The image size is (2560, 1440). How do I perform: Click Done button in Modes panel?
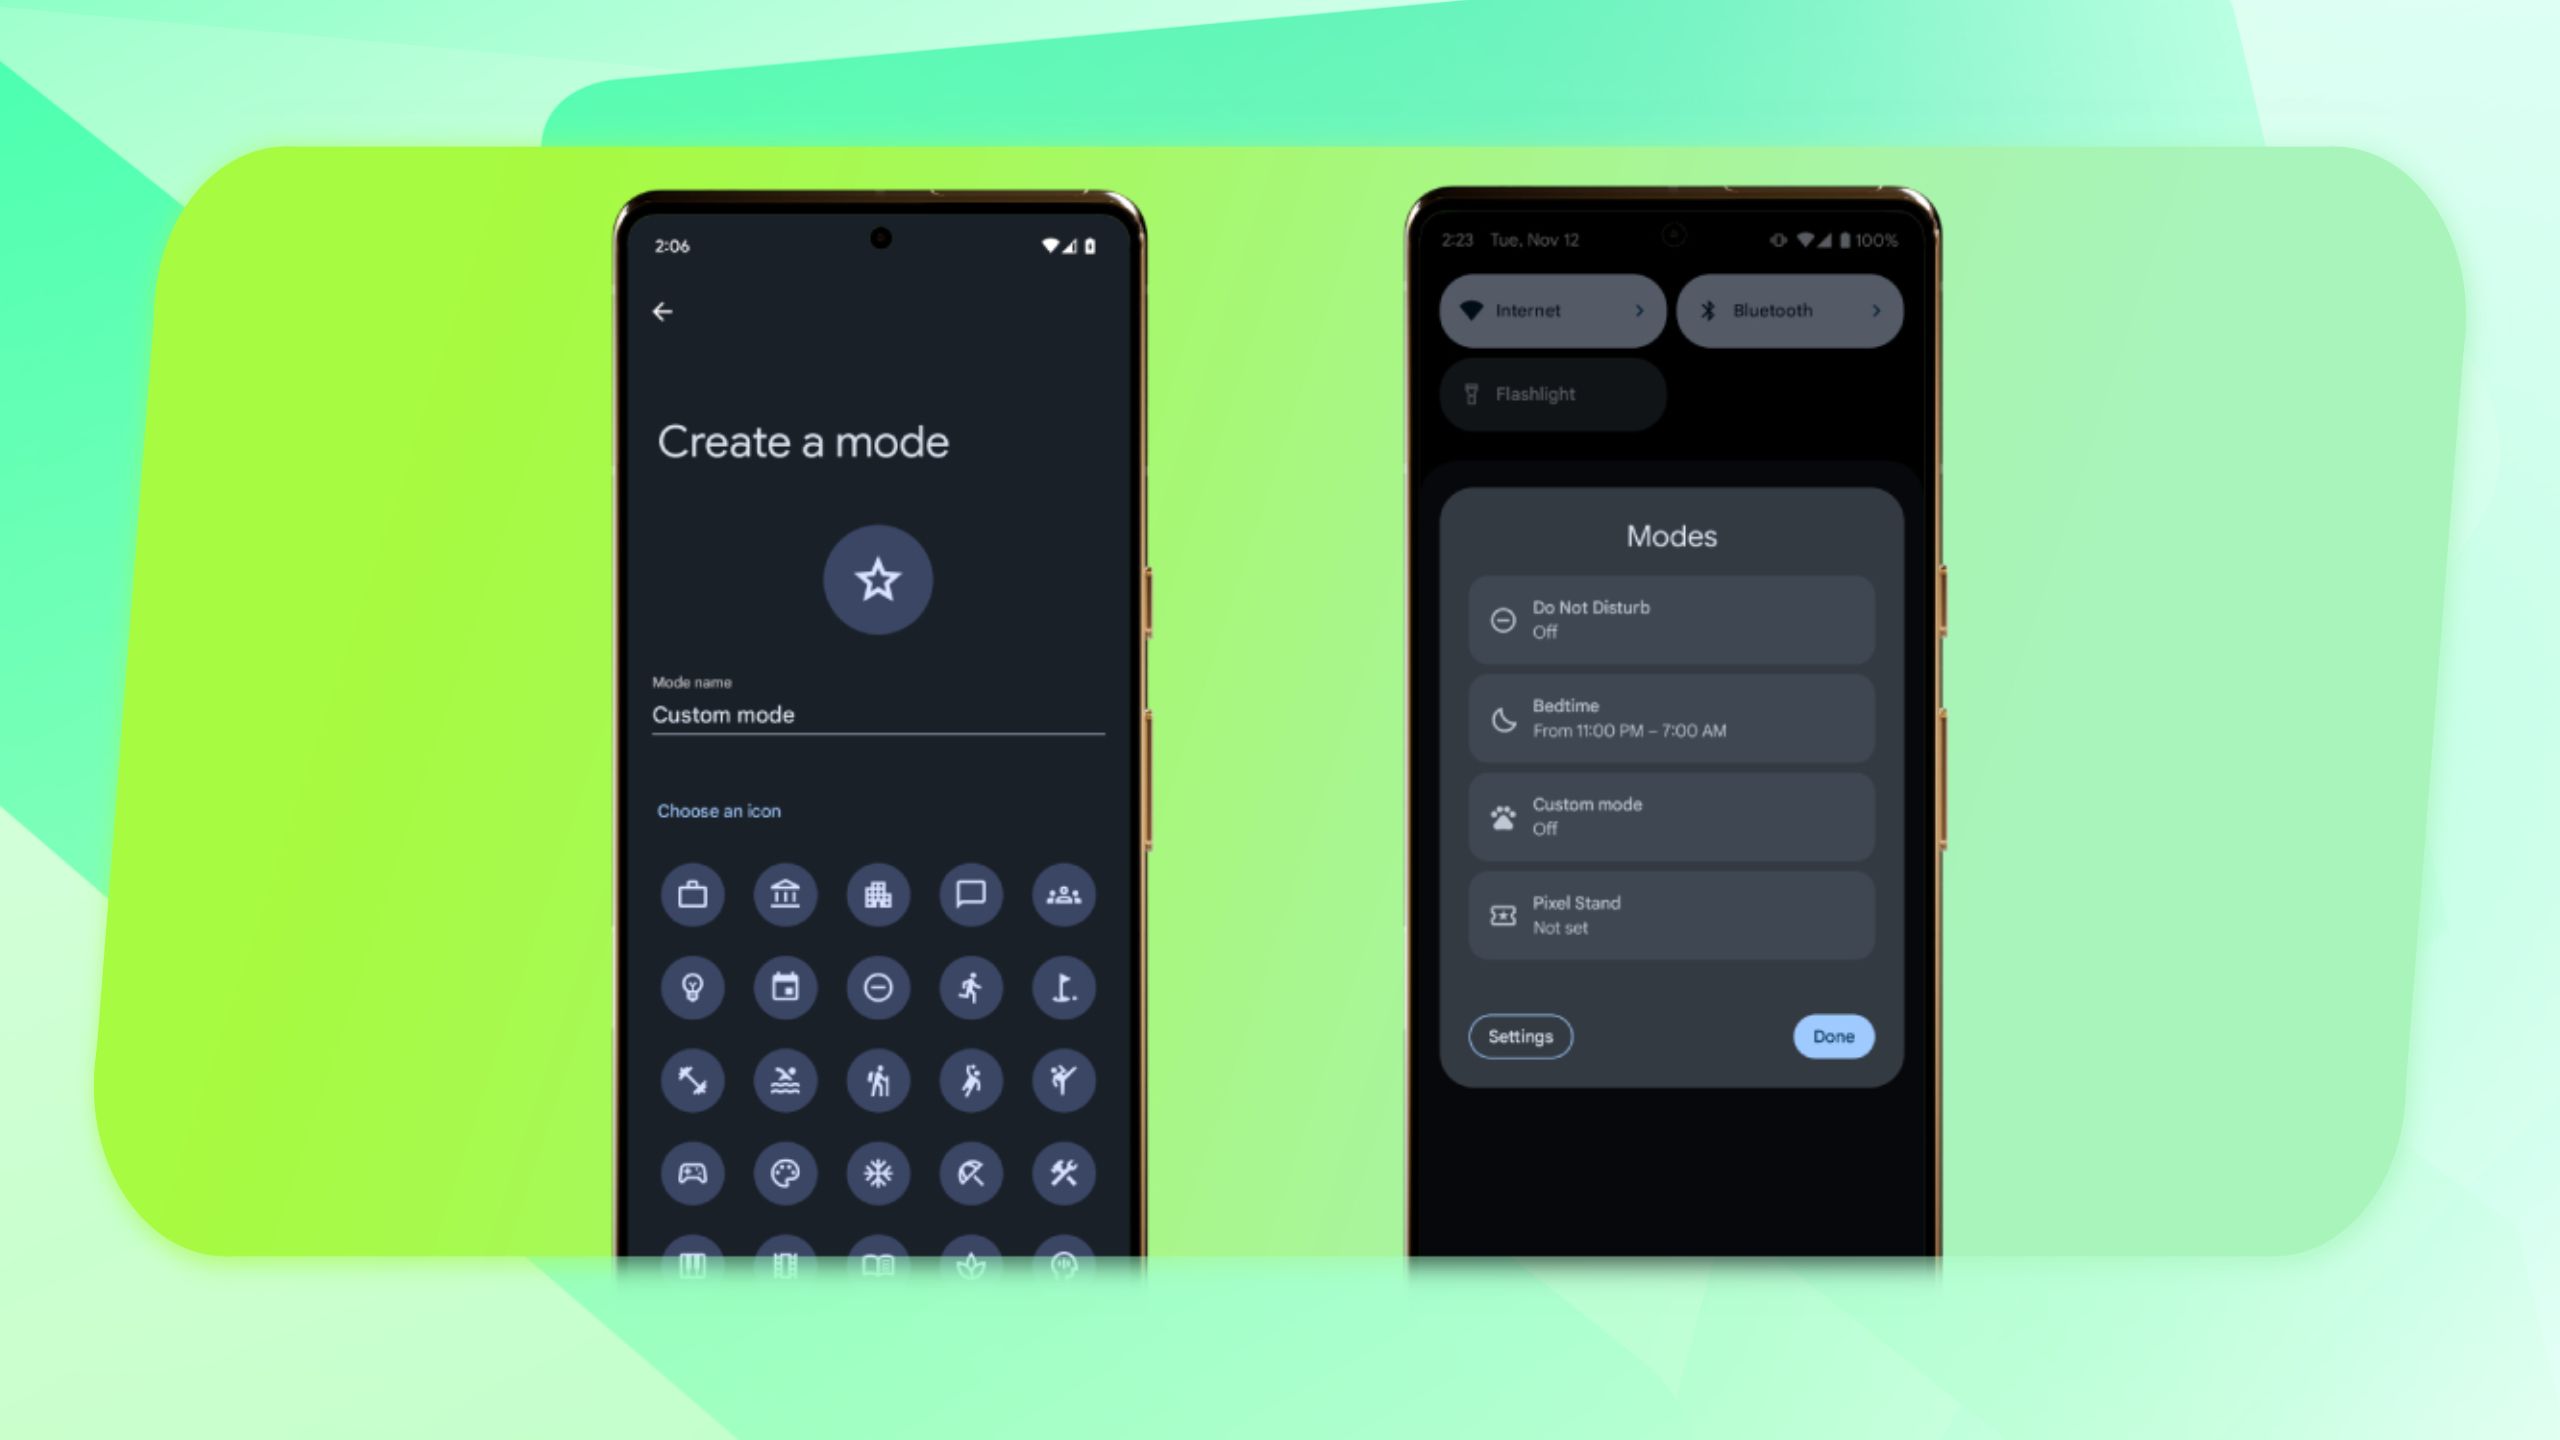pos(1834,1036)
